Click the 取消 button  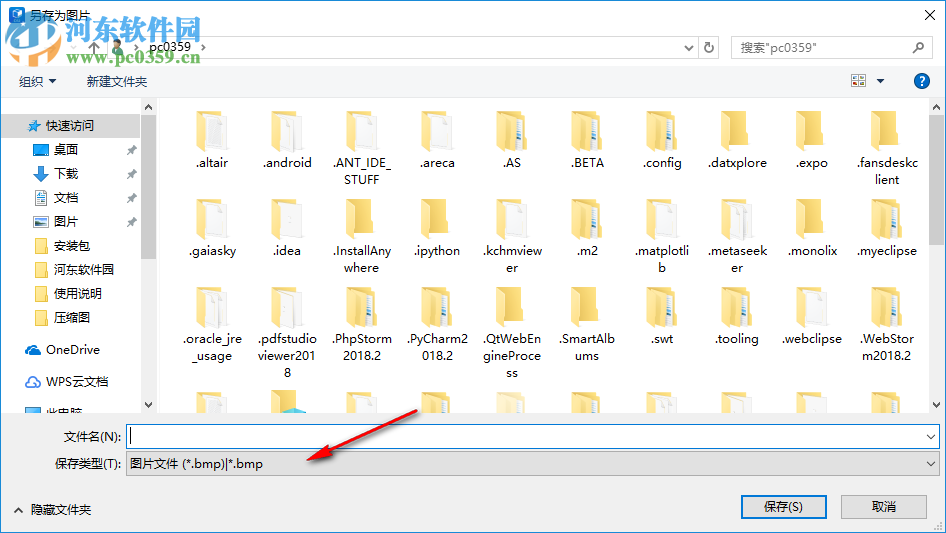[x=883, y=506]
